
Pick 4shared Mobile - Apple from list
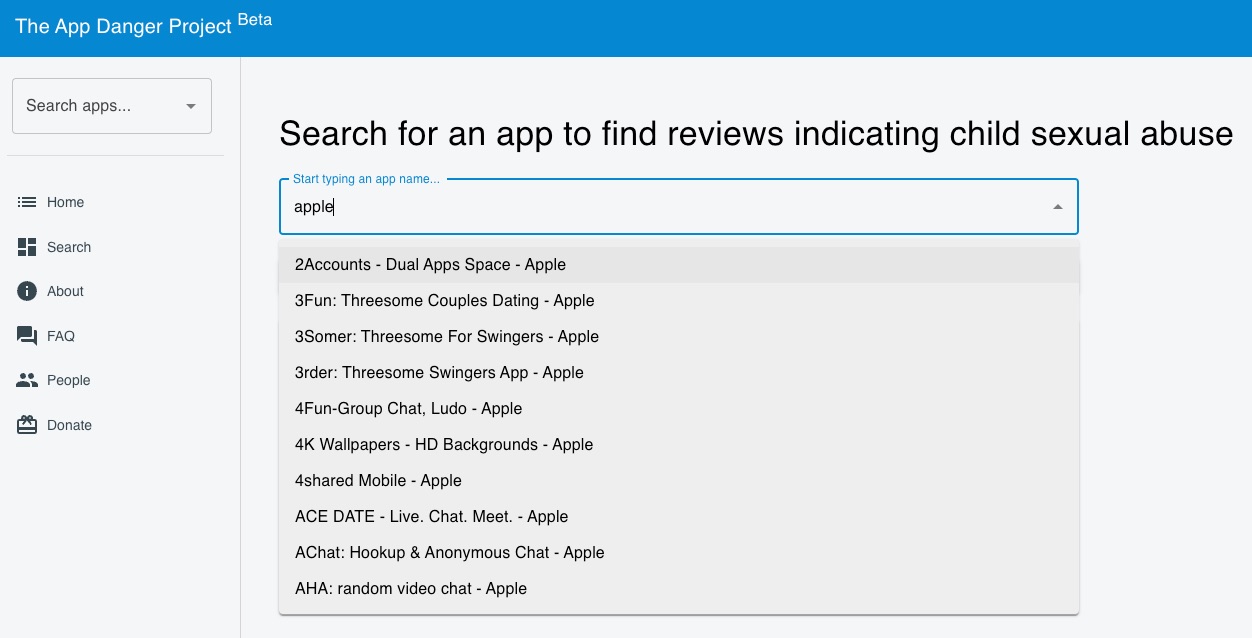pos(378,481)
